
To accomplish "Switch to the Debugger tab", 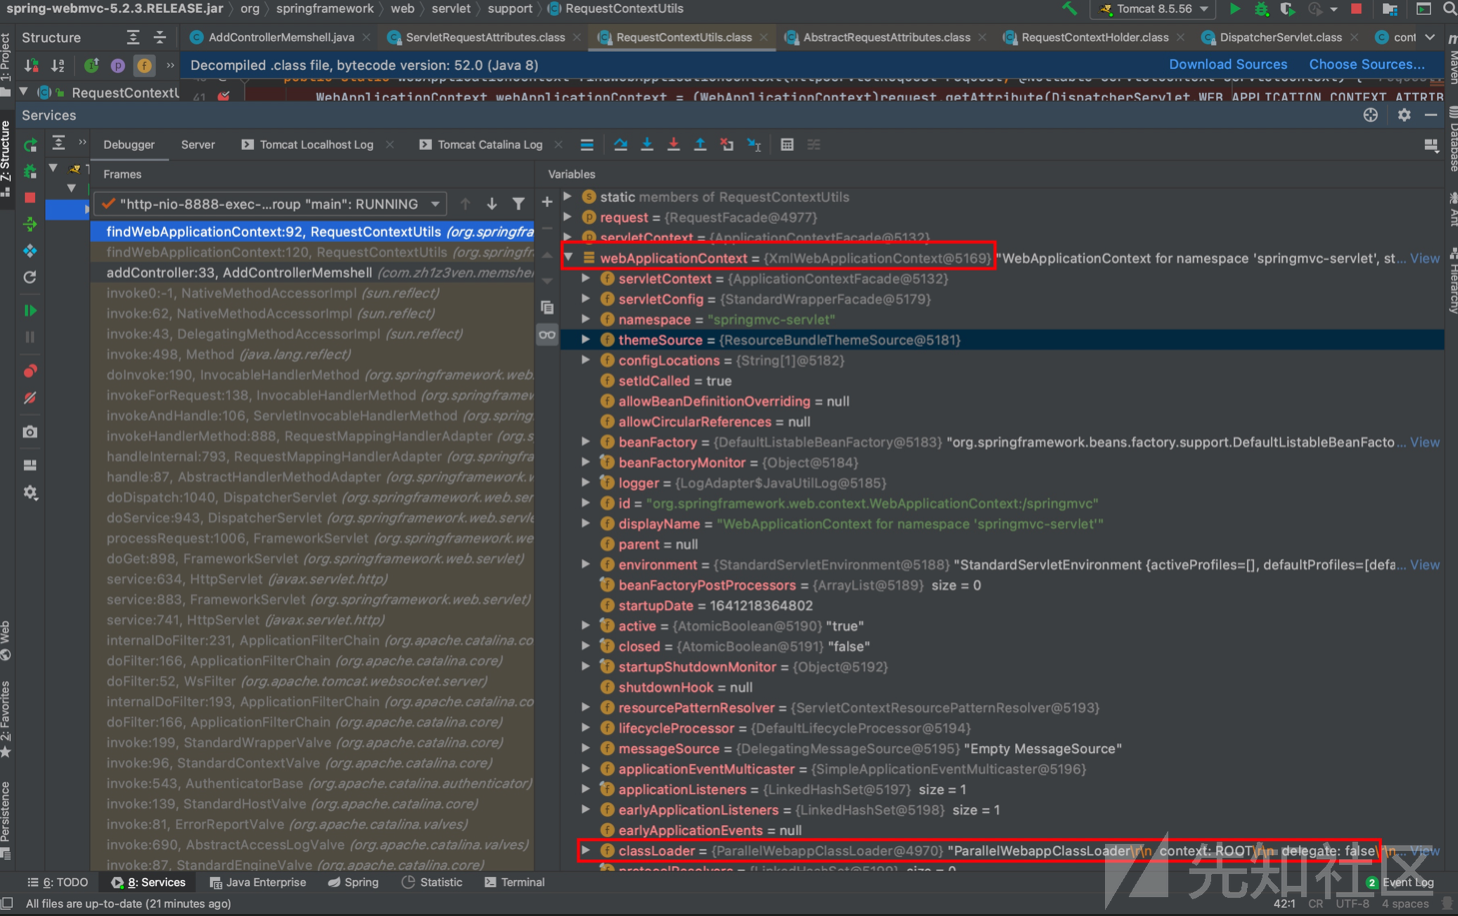I will pyautogui.click(x=129, y=145).
